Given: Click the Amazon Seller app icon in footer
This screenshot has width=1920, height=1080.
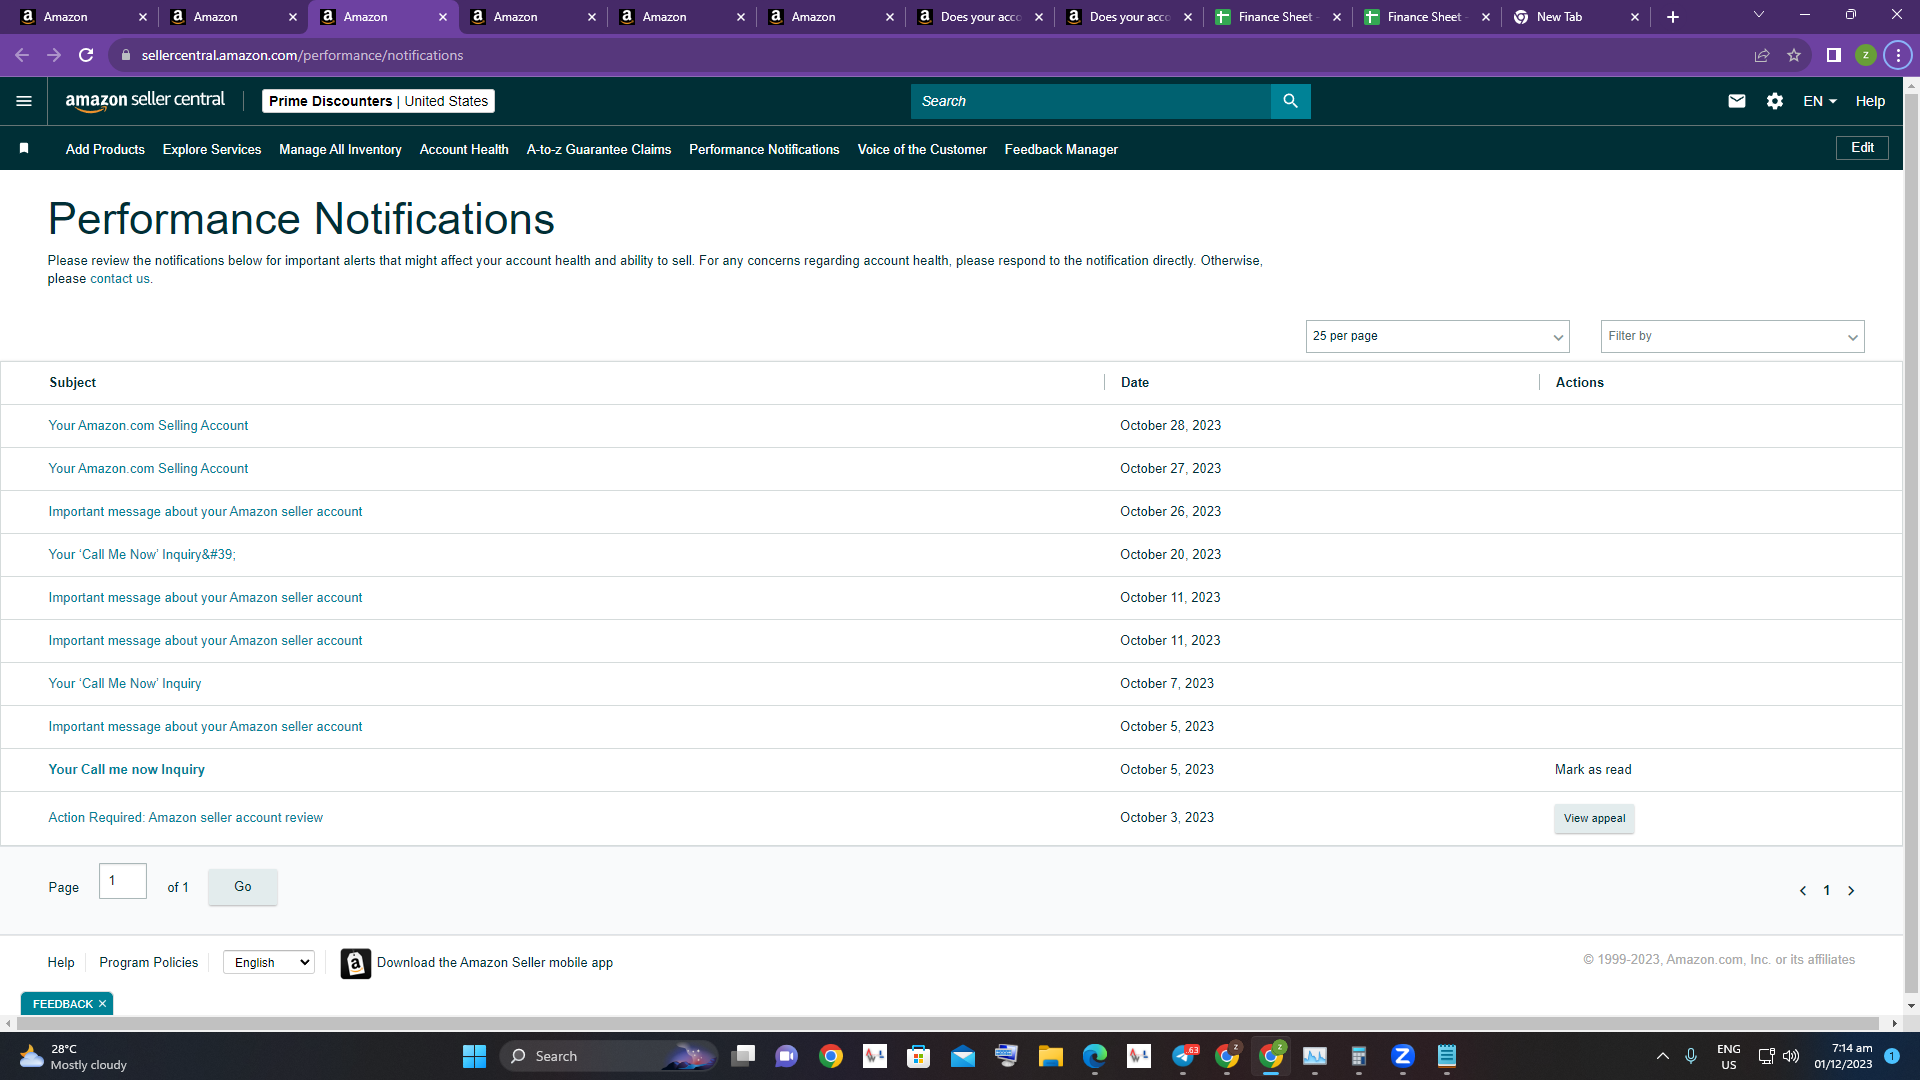Looking at the screenshot, I should point(356,963).
